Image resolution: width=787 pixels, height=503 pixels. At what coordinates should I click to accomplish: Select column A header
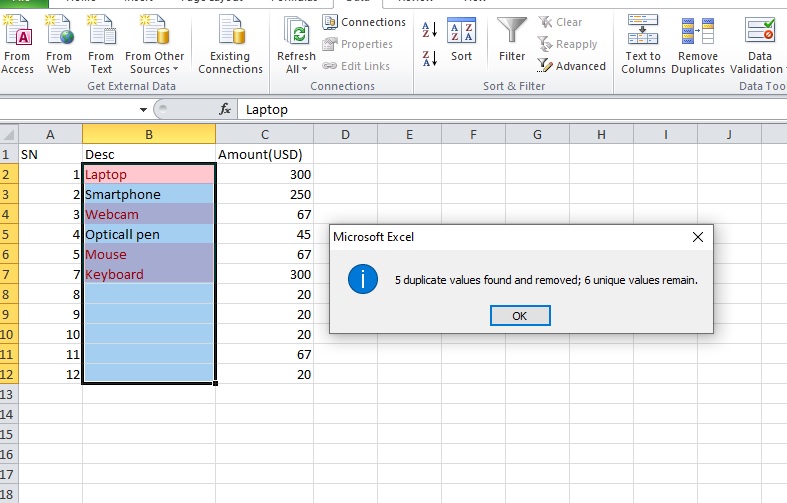point(50,135)
